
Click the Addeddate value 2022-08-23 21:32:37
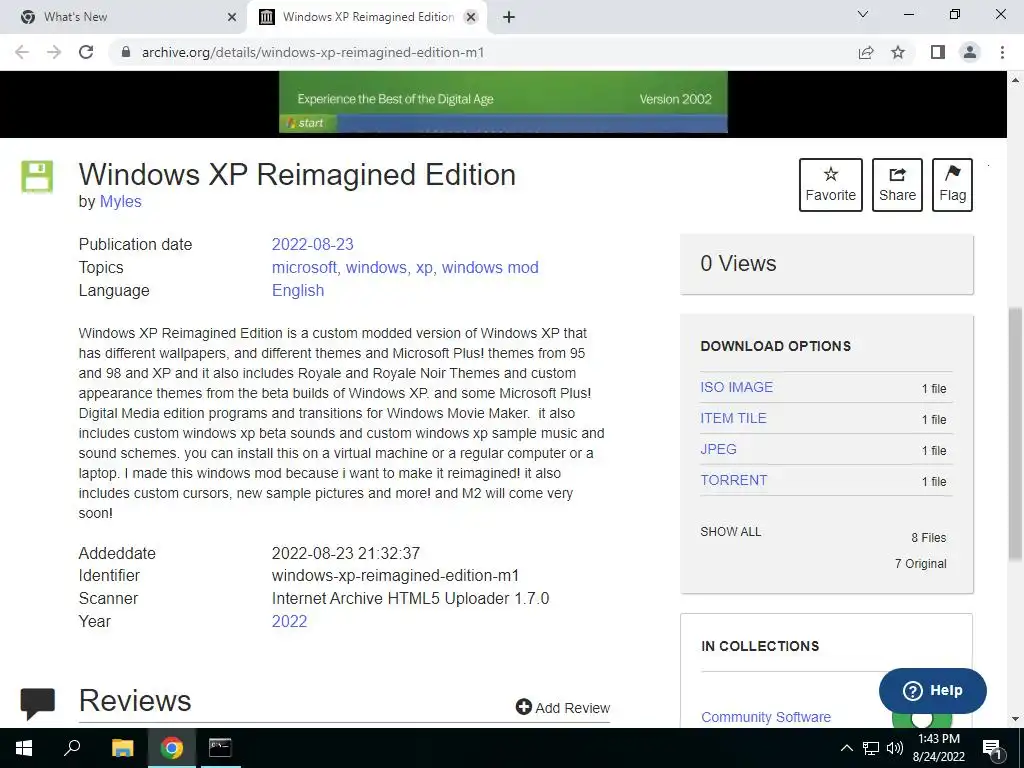pos(345,553)
